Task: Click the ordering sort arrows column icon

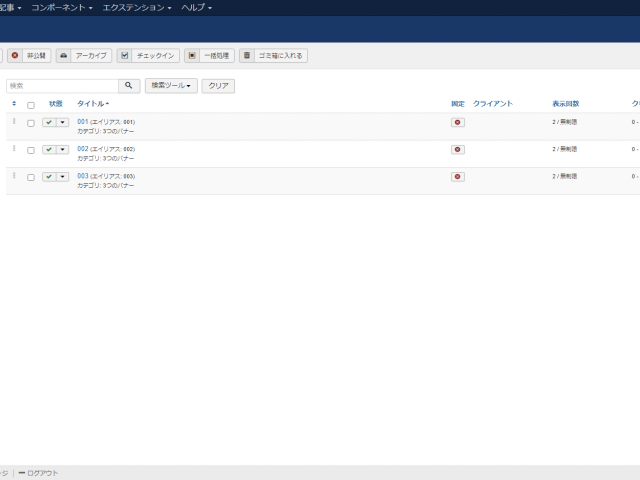Action: (14, 103)
